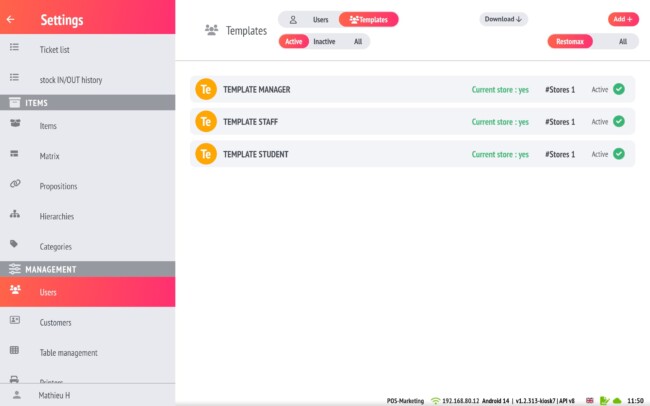
Task: Click the Te avatar of TEMPLATE STAFF
Action: (206, 122)
